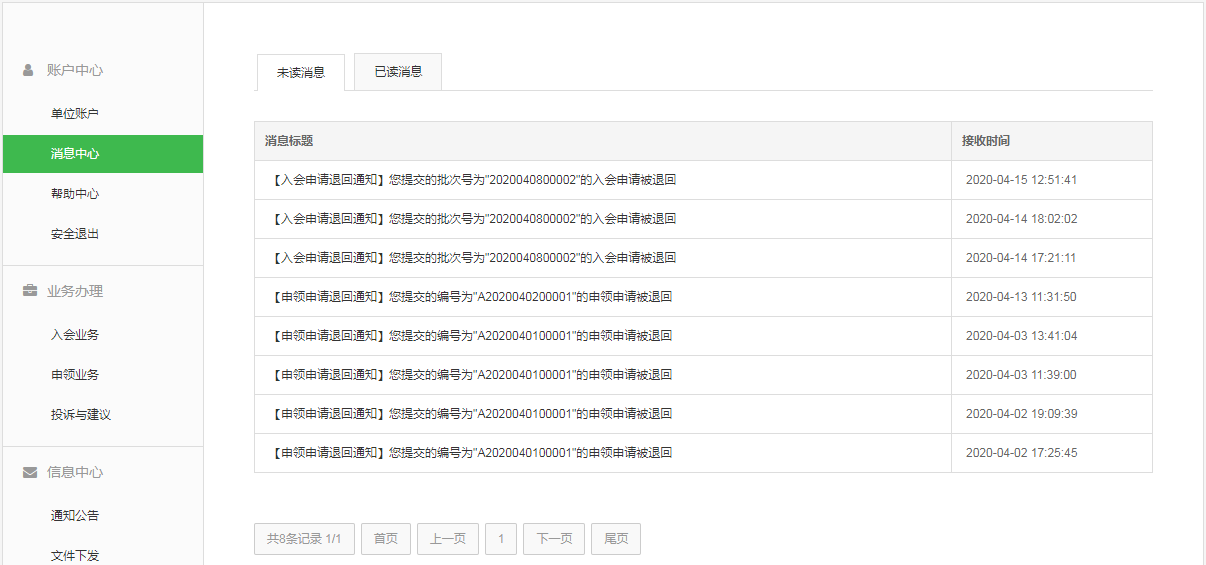The width and height of the screenshot is (1206, 565).
Task: Click the briefcase icon beside 业务办理
Action: point(30,291)
